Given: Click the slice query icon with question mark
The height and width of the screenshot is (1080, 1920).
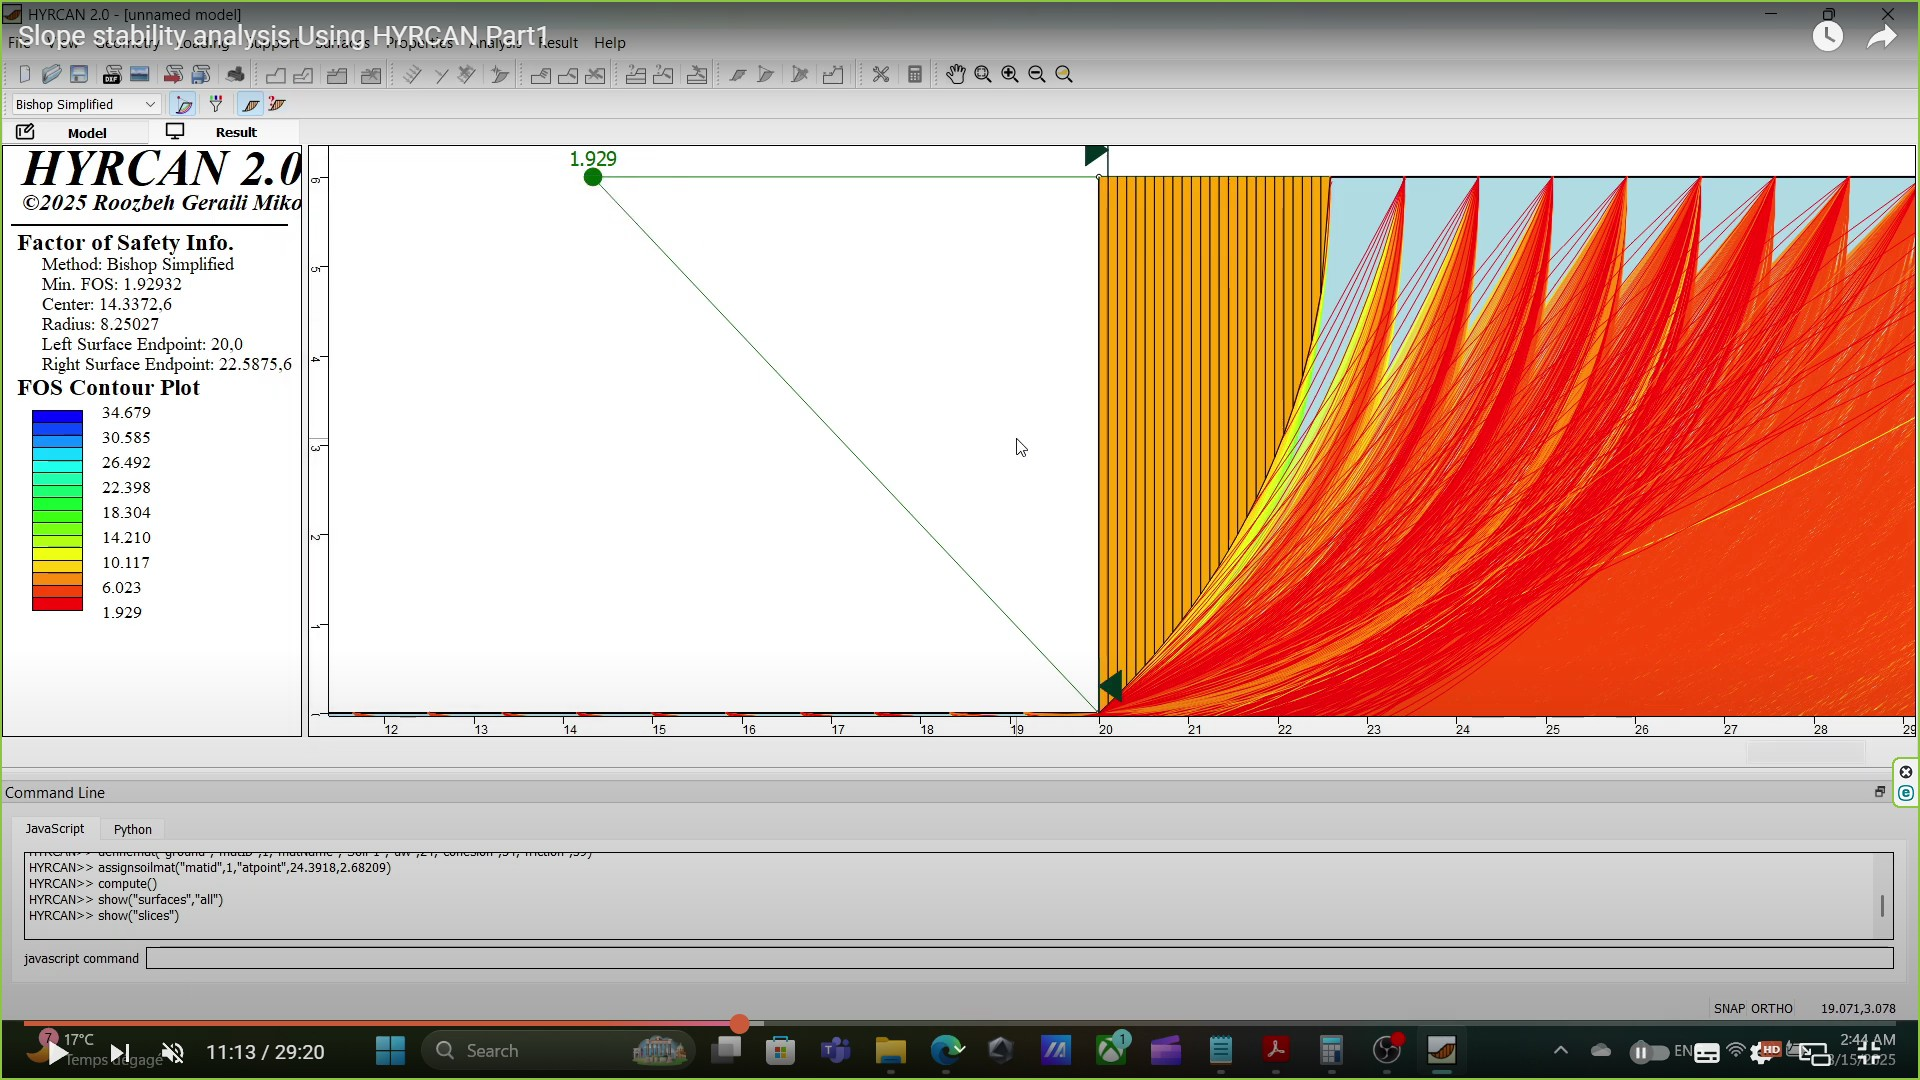Looking at the screenshot, I should (277, 104).
